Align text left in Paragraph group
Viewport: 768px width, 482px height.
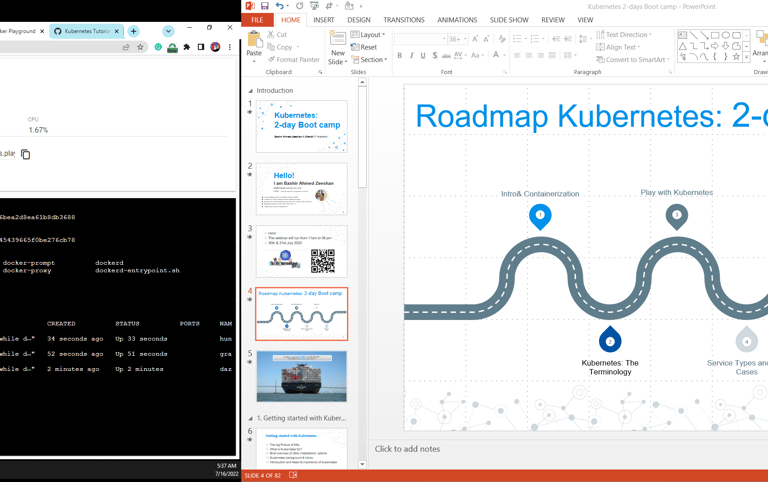(517, 55)
